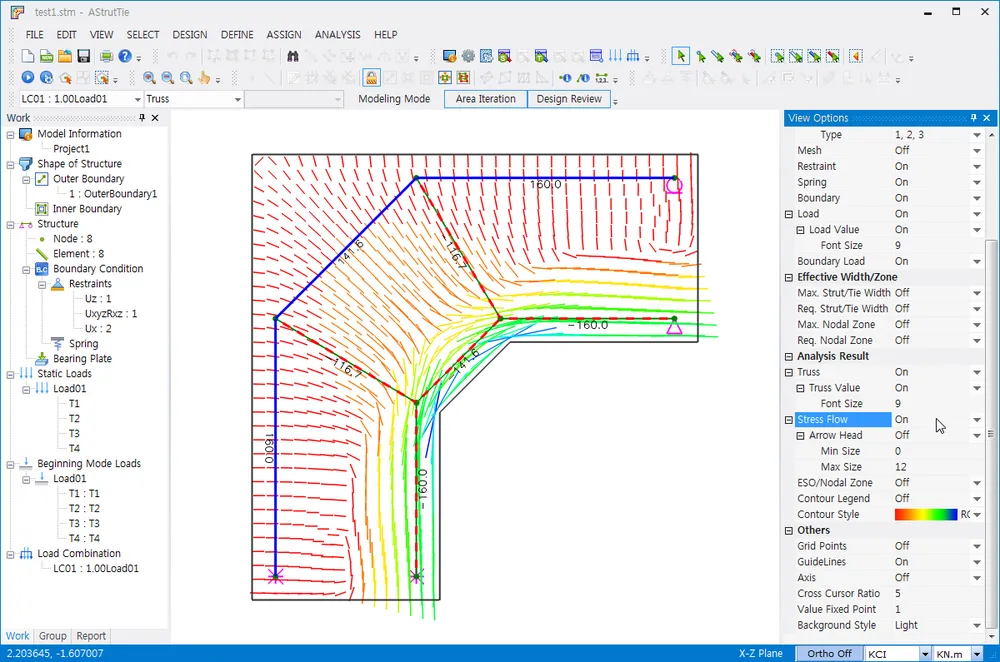Select the Inner Boundary tree item

click(87, 209)
